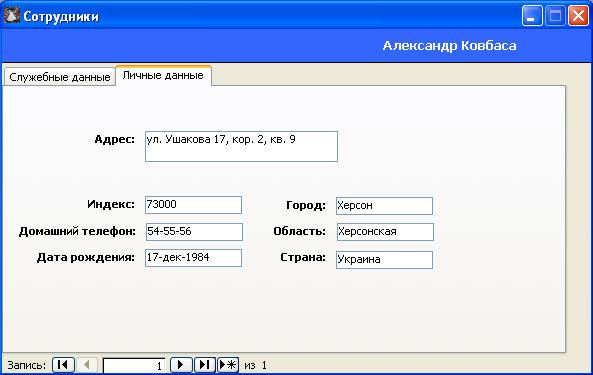Open the Сотрудники form icon menu
The image size is (593, 375).
click(12, 16)
